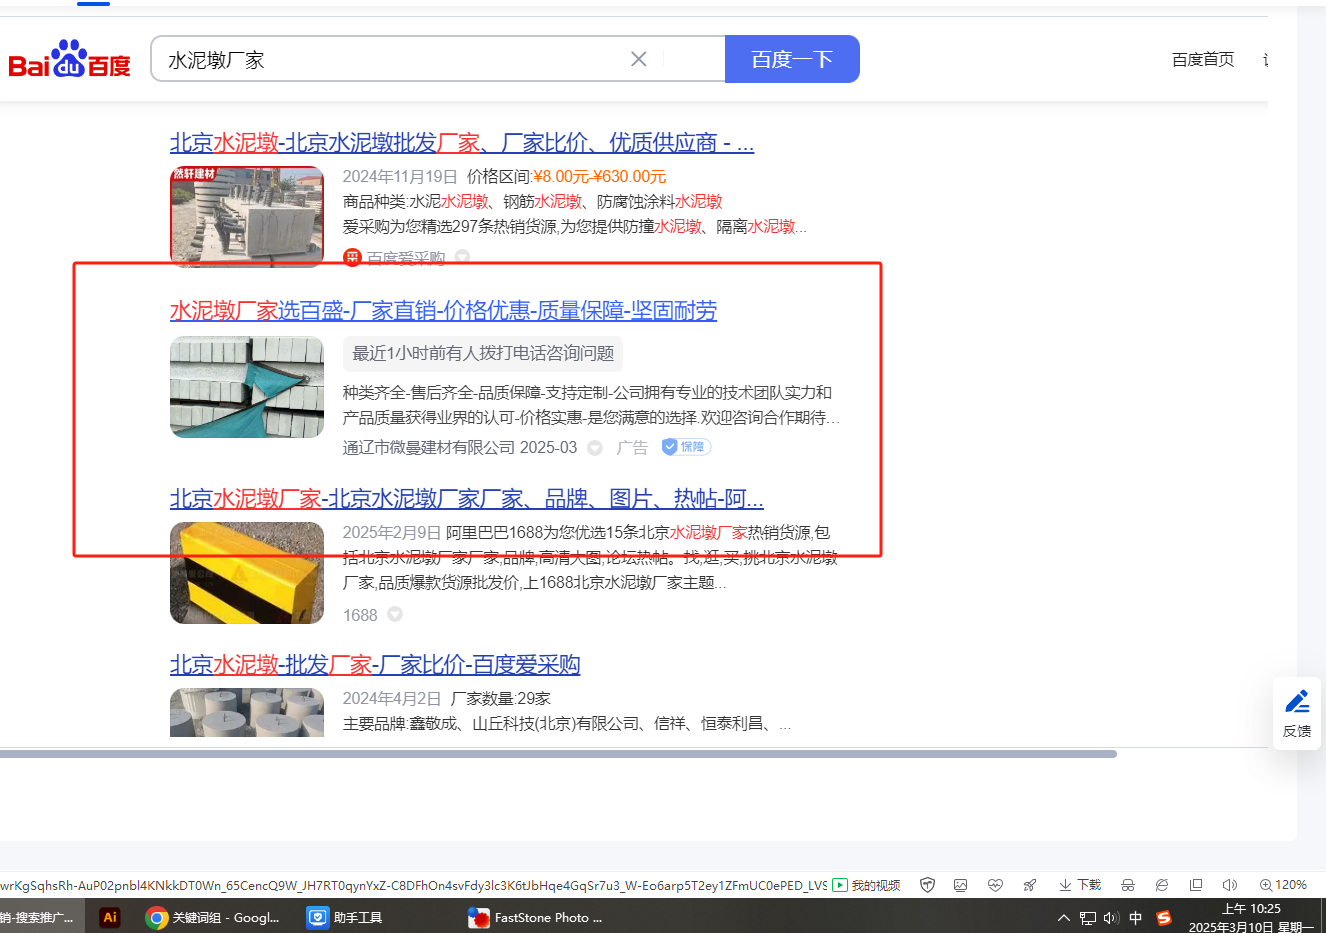The width and height of the screenshot is (1326, 933).
Task: Open the network icon in system tray
Action: [x=1088, y=918]
